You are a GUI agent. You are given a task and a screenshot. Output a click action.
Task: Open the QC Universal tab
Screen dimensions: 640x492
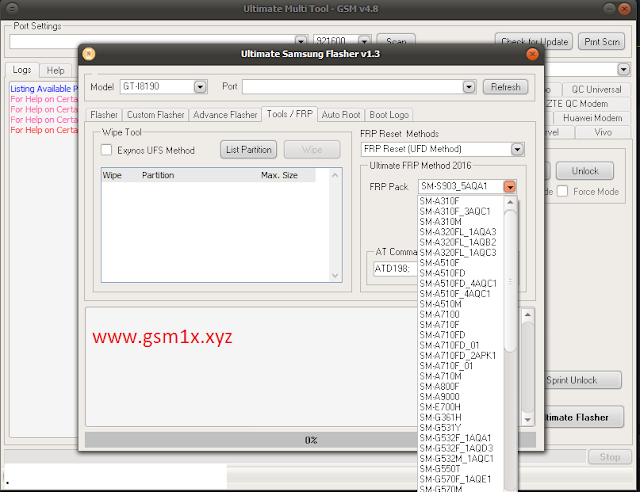coord(596,89)
